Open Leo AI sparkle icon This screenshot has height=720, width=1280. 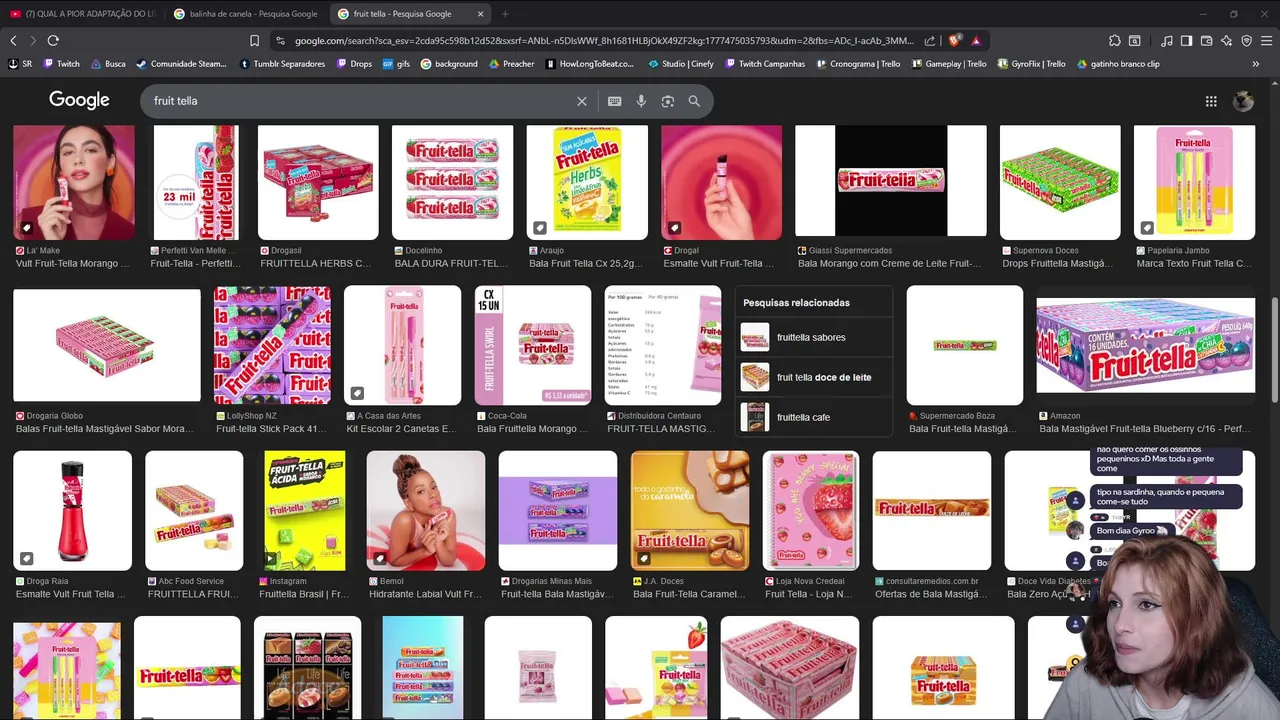tap(1226, 41)
